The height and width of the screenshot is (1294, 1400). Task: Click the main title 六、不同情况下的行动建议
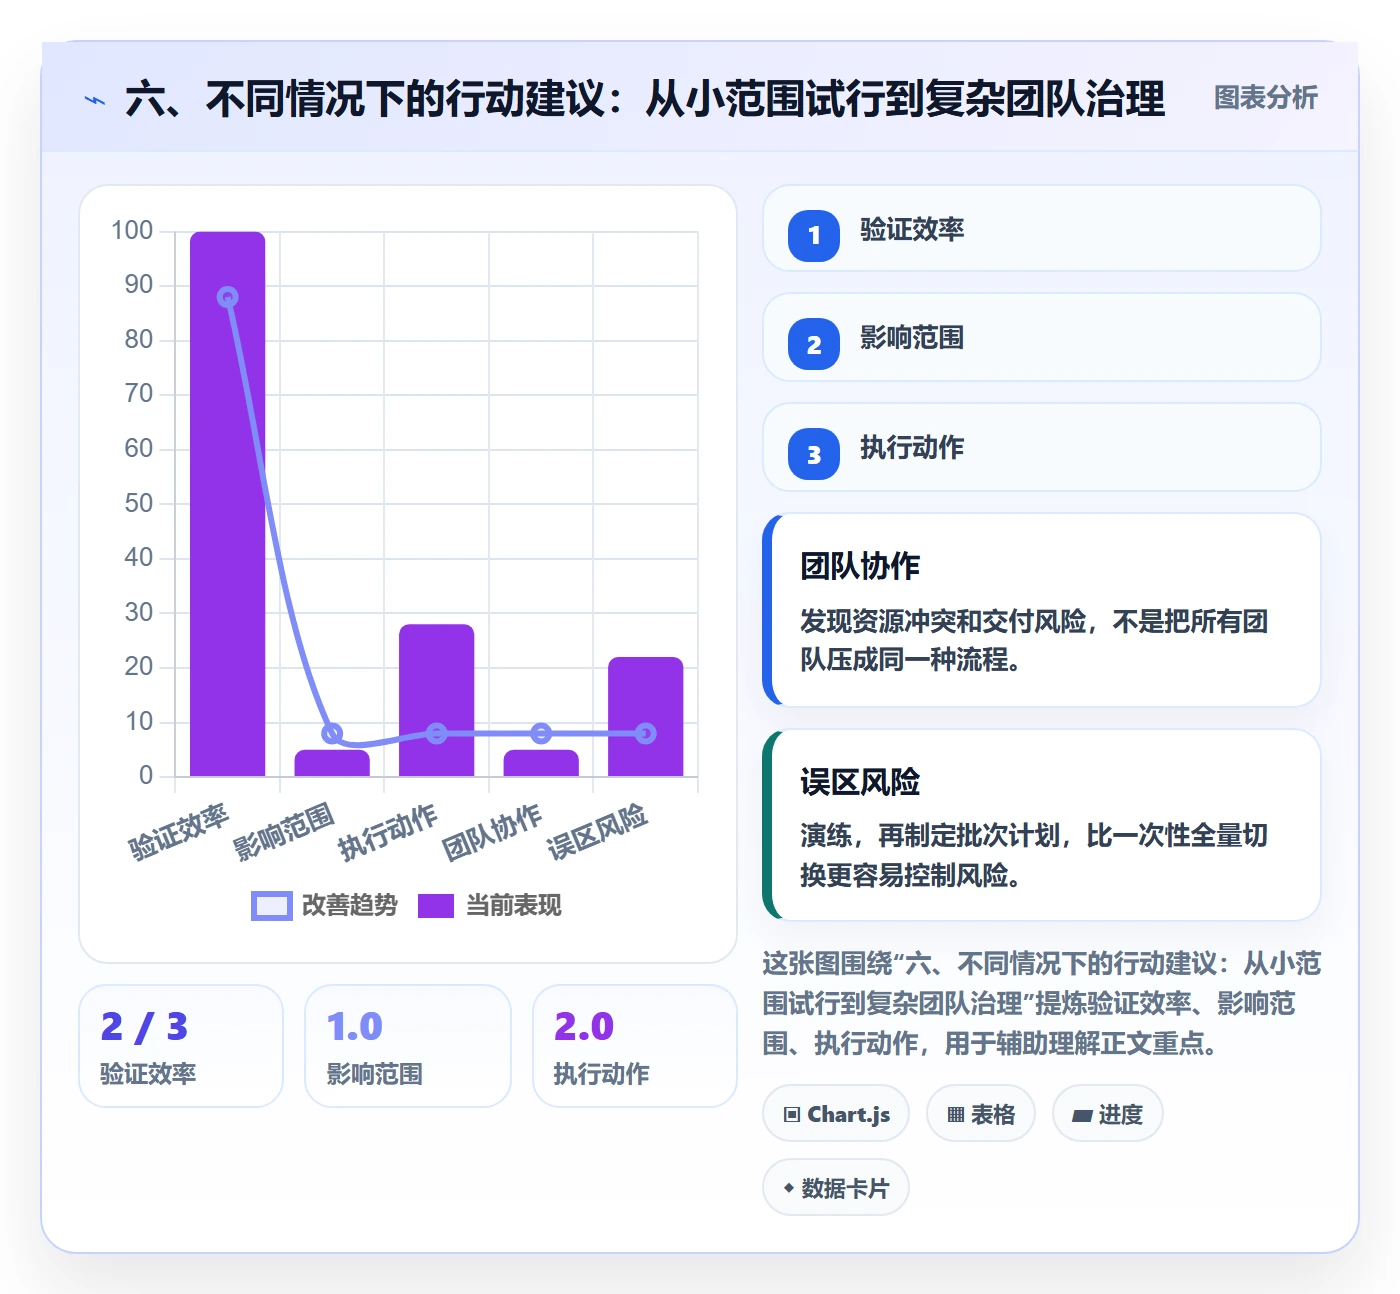coord(645,99)
